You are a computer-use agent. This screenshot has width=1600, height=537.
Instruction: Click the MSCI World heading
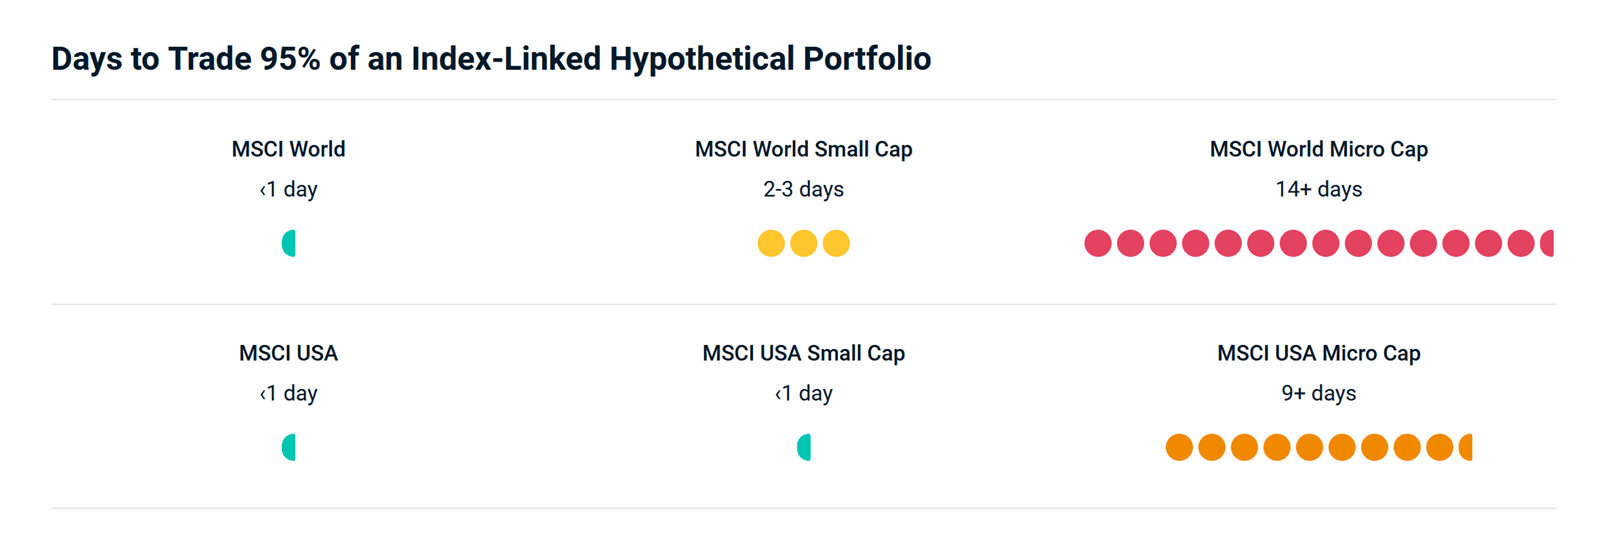point(288,149)
